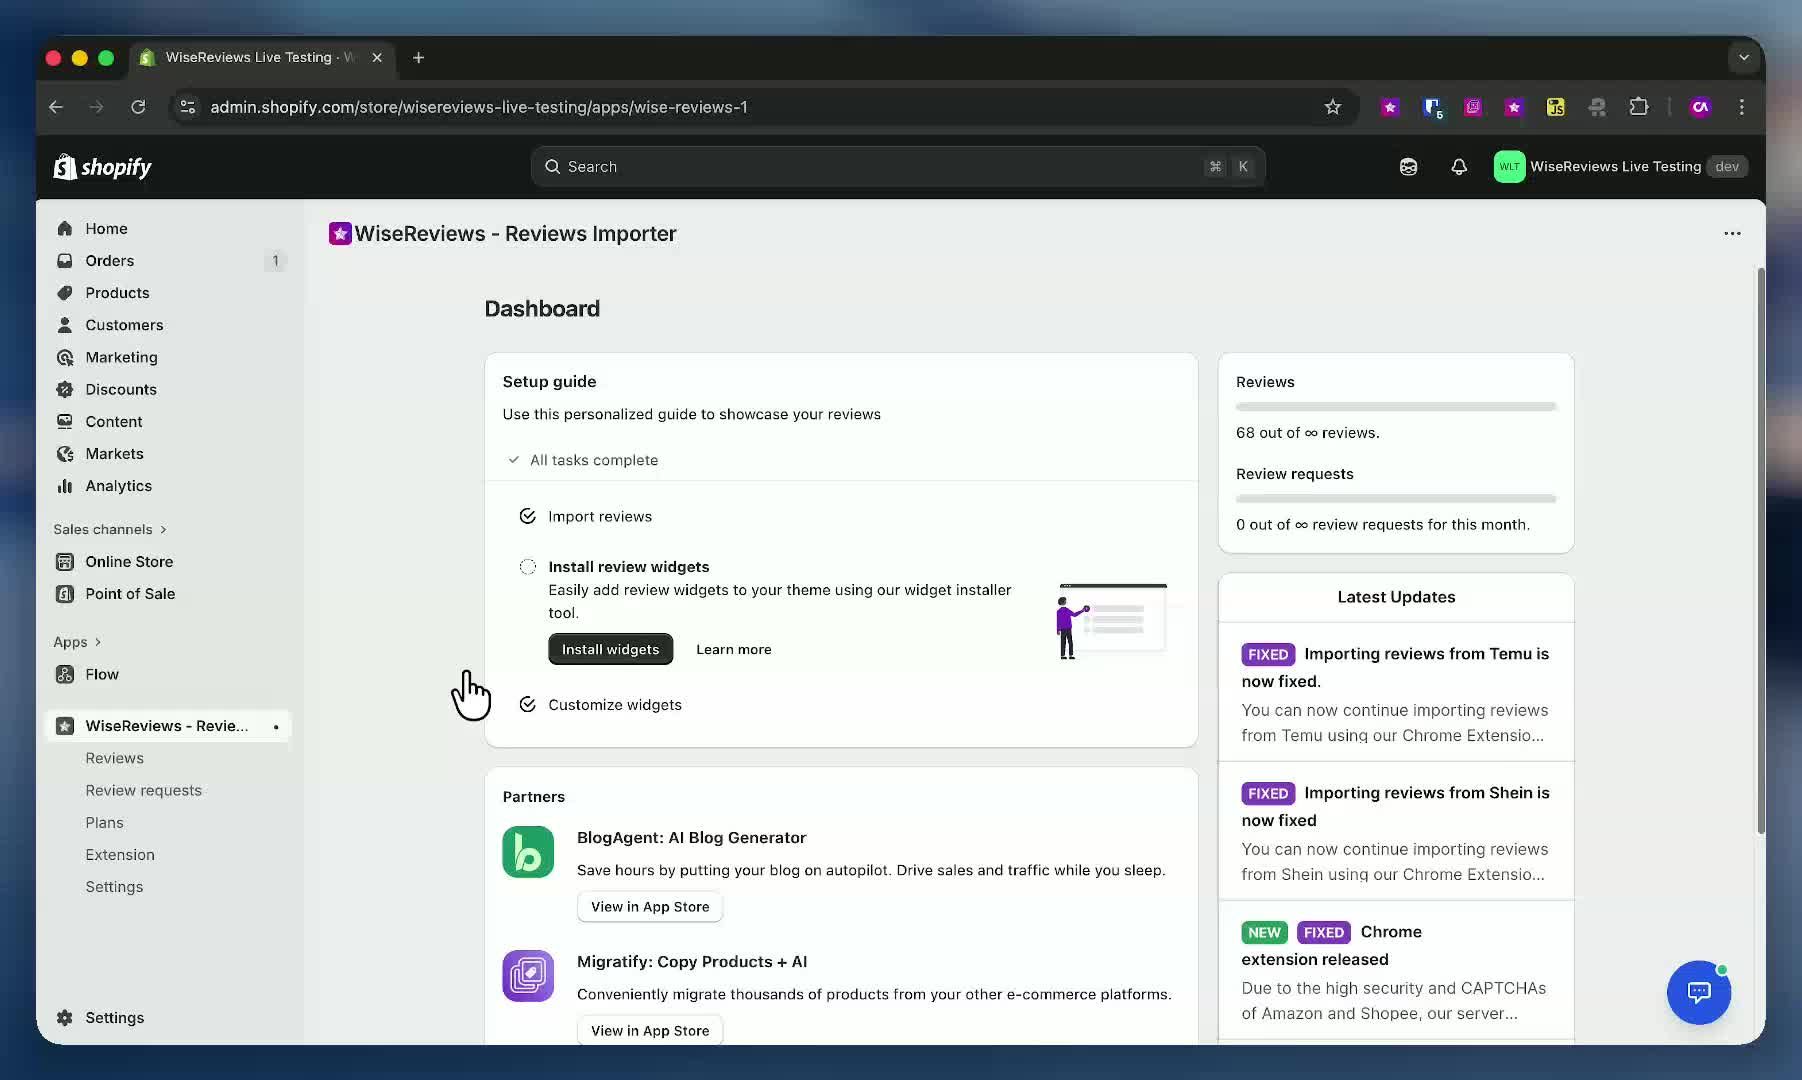Viewport: 1802px width, 1080px height.
Task: Open the Home sidebar icon
Action: tap(65, 229)
